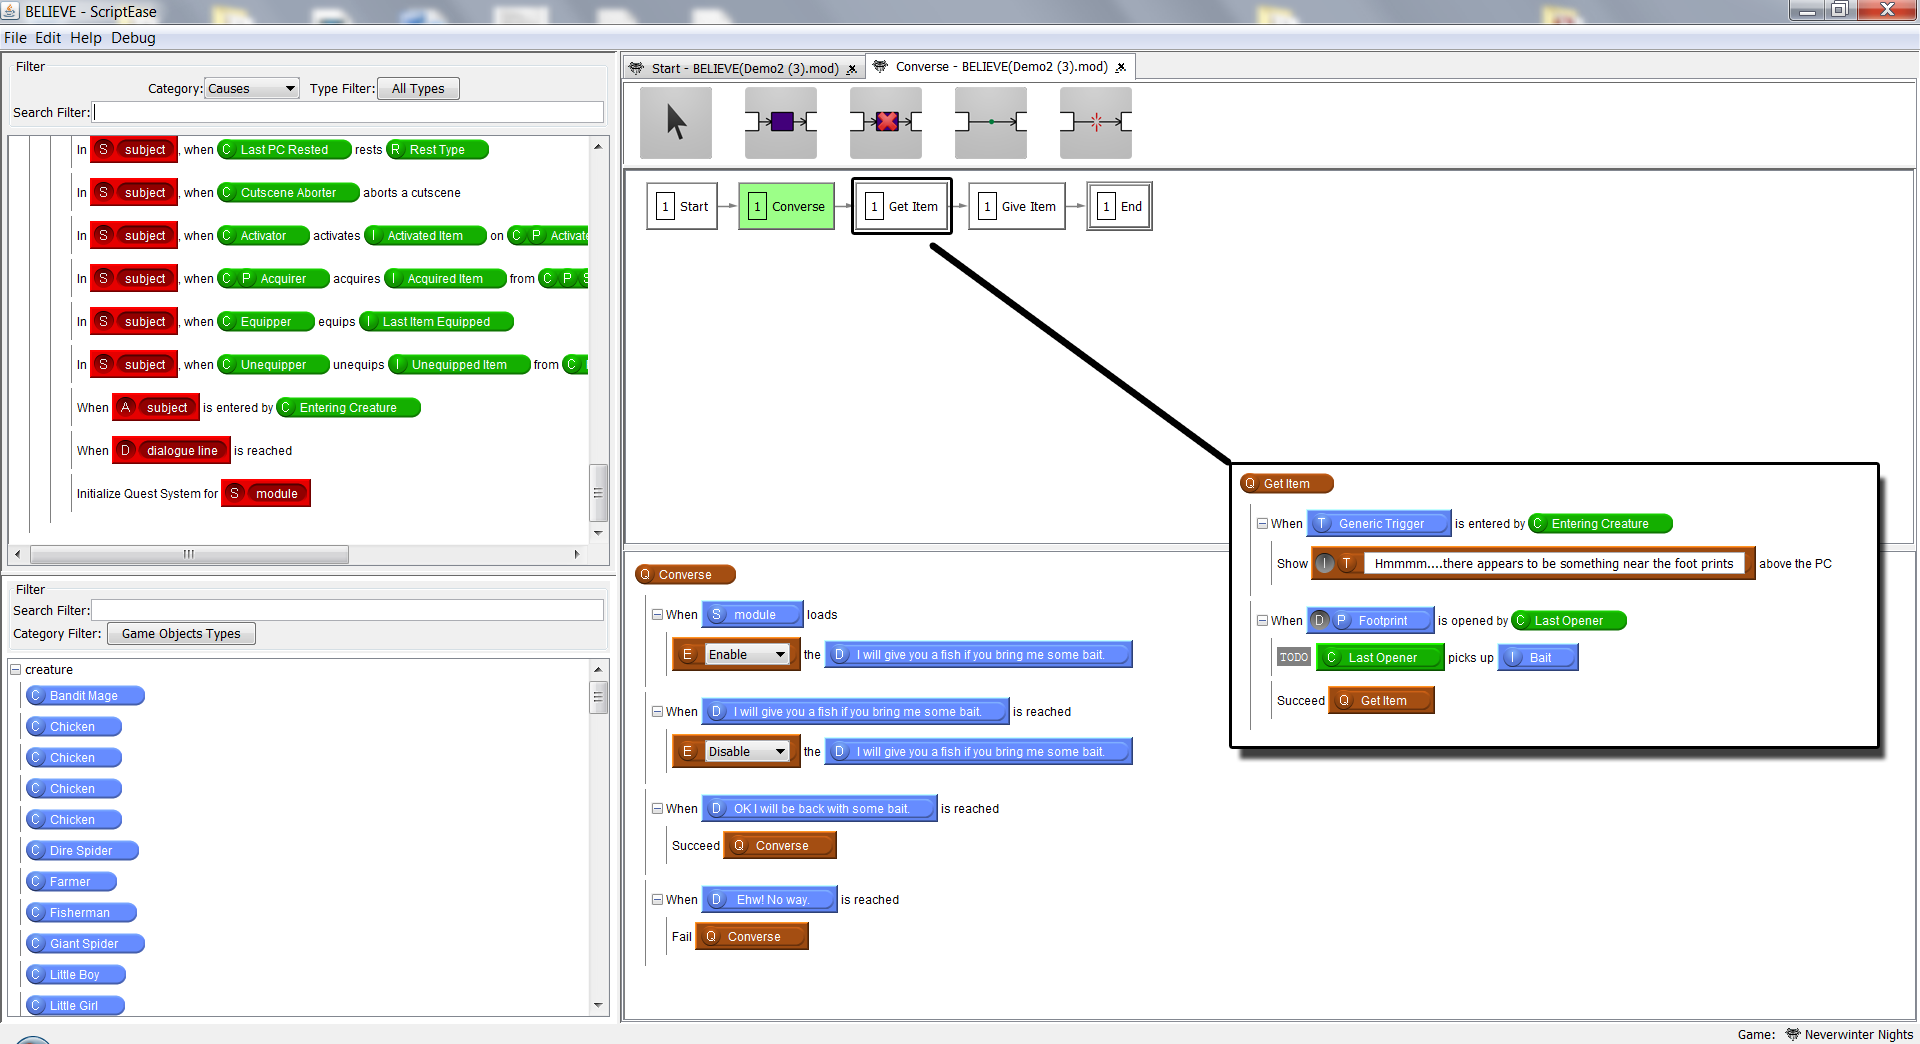Image resolution: width=1920 pixels, height=1044 pixels.
Task: Click the Entering Creature green binding
Action: (1600, 524)
